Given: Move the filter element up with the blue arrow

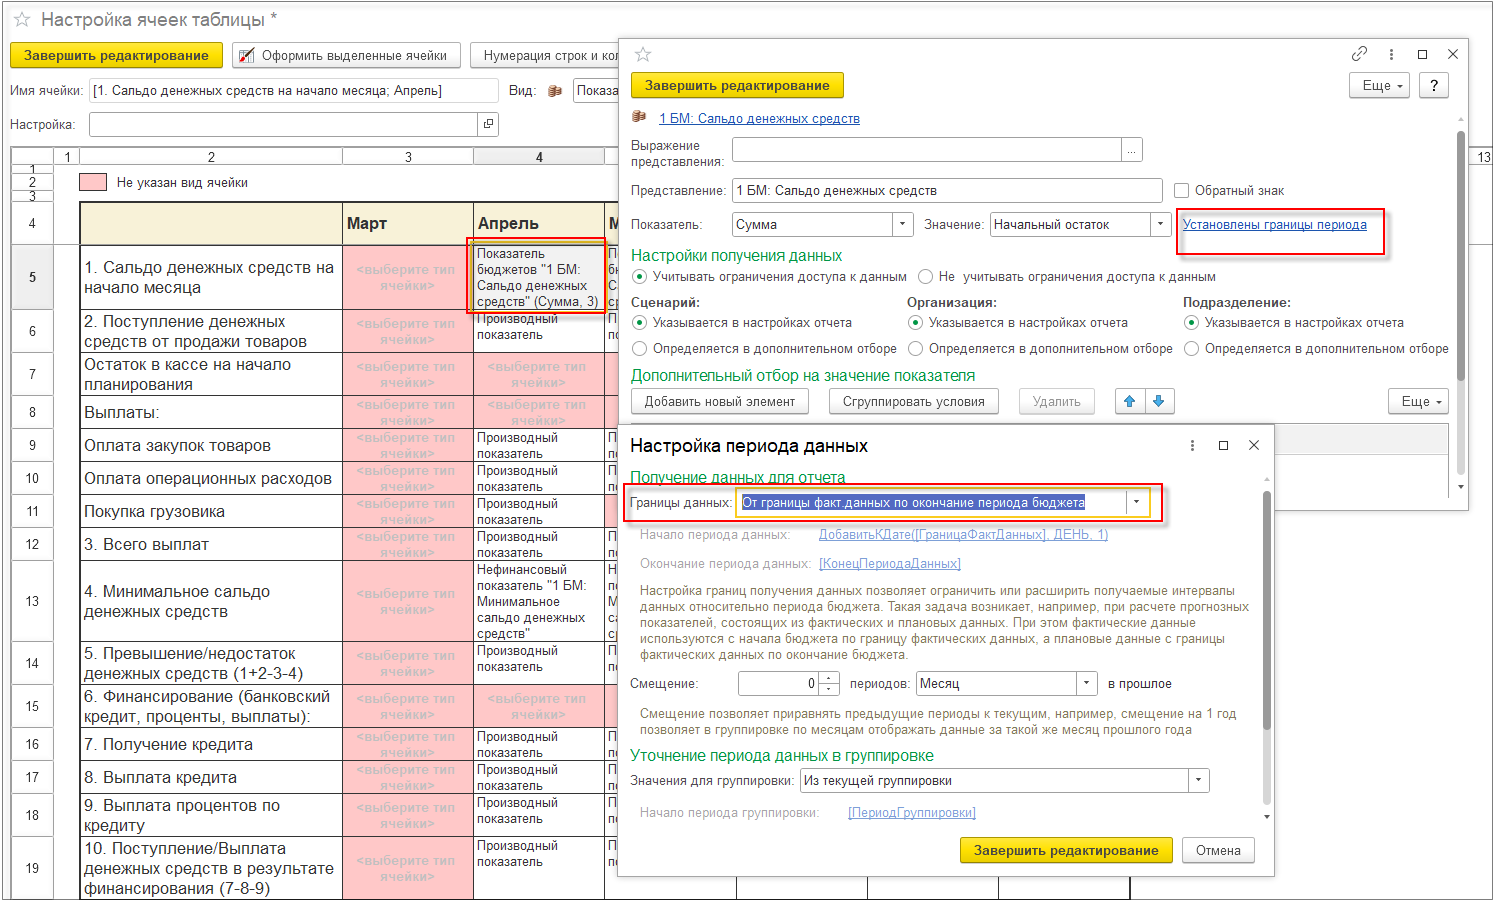Looking at the screenshot, I should (1130, 401).
